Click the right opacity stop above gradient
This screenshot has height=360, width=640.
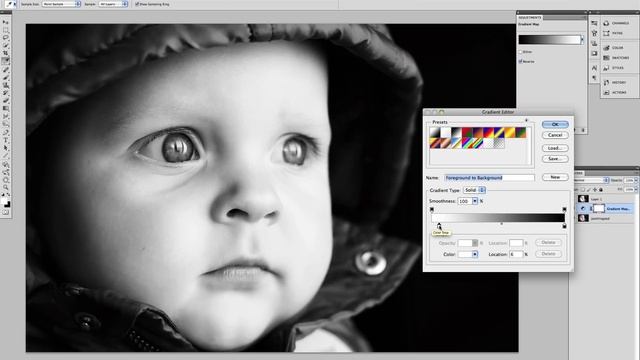click(564, 209)
